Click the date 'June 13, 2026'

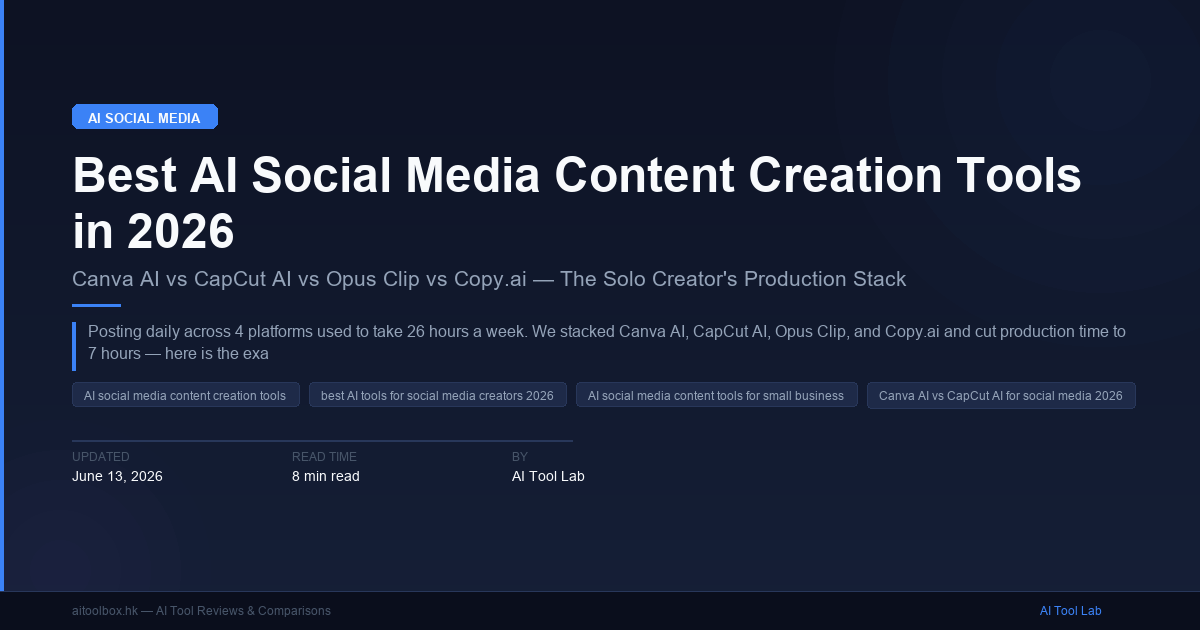tap(117, 476)
